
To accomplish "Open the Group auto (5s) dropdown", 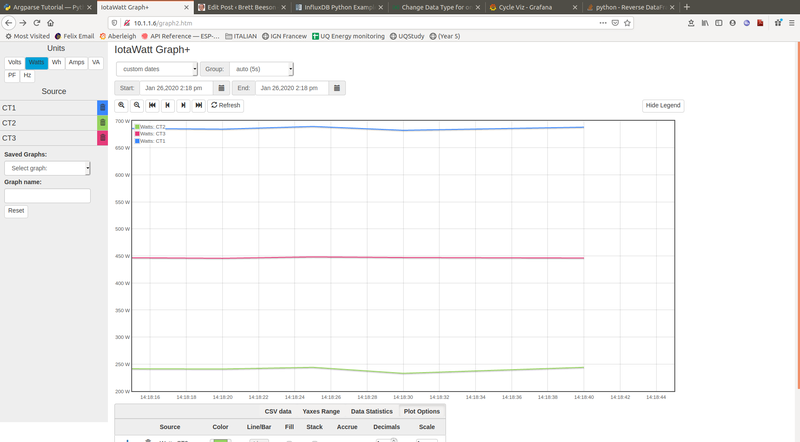I will [x=261, y=69].
